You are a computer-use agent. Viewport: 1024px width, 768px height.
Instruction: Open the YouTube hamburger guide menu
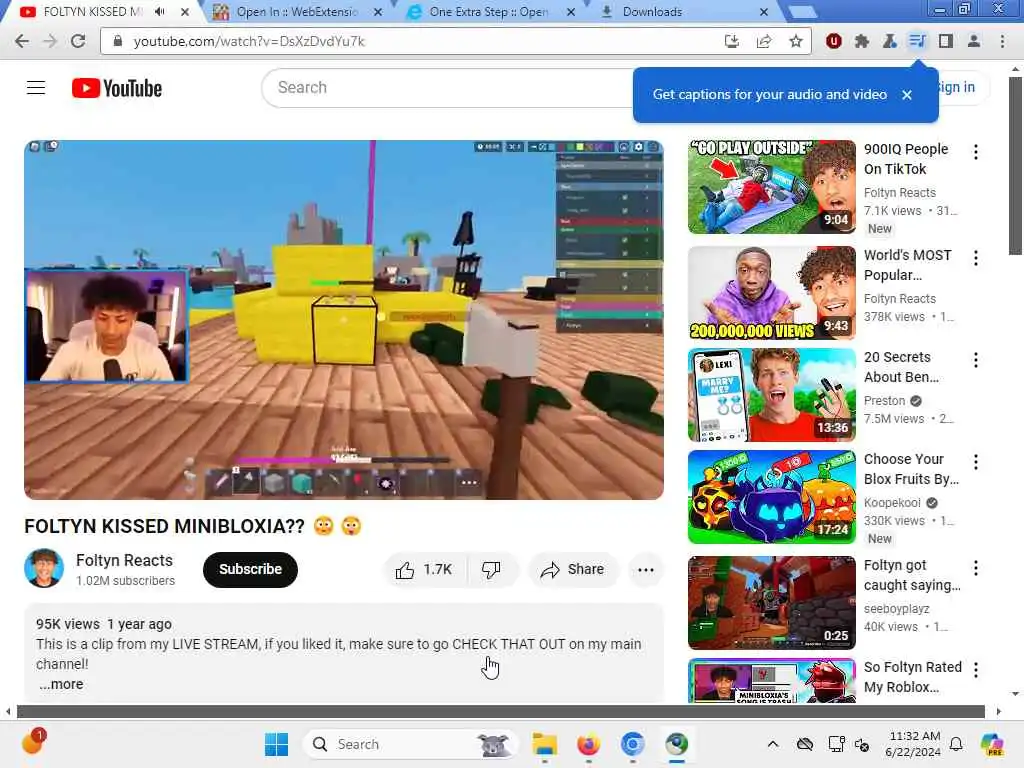click(36, 88)
